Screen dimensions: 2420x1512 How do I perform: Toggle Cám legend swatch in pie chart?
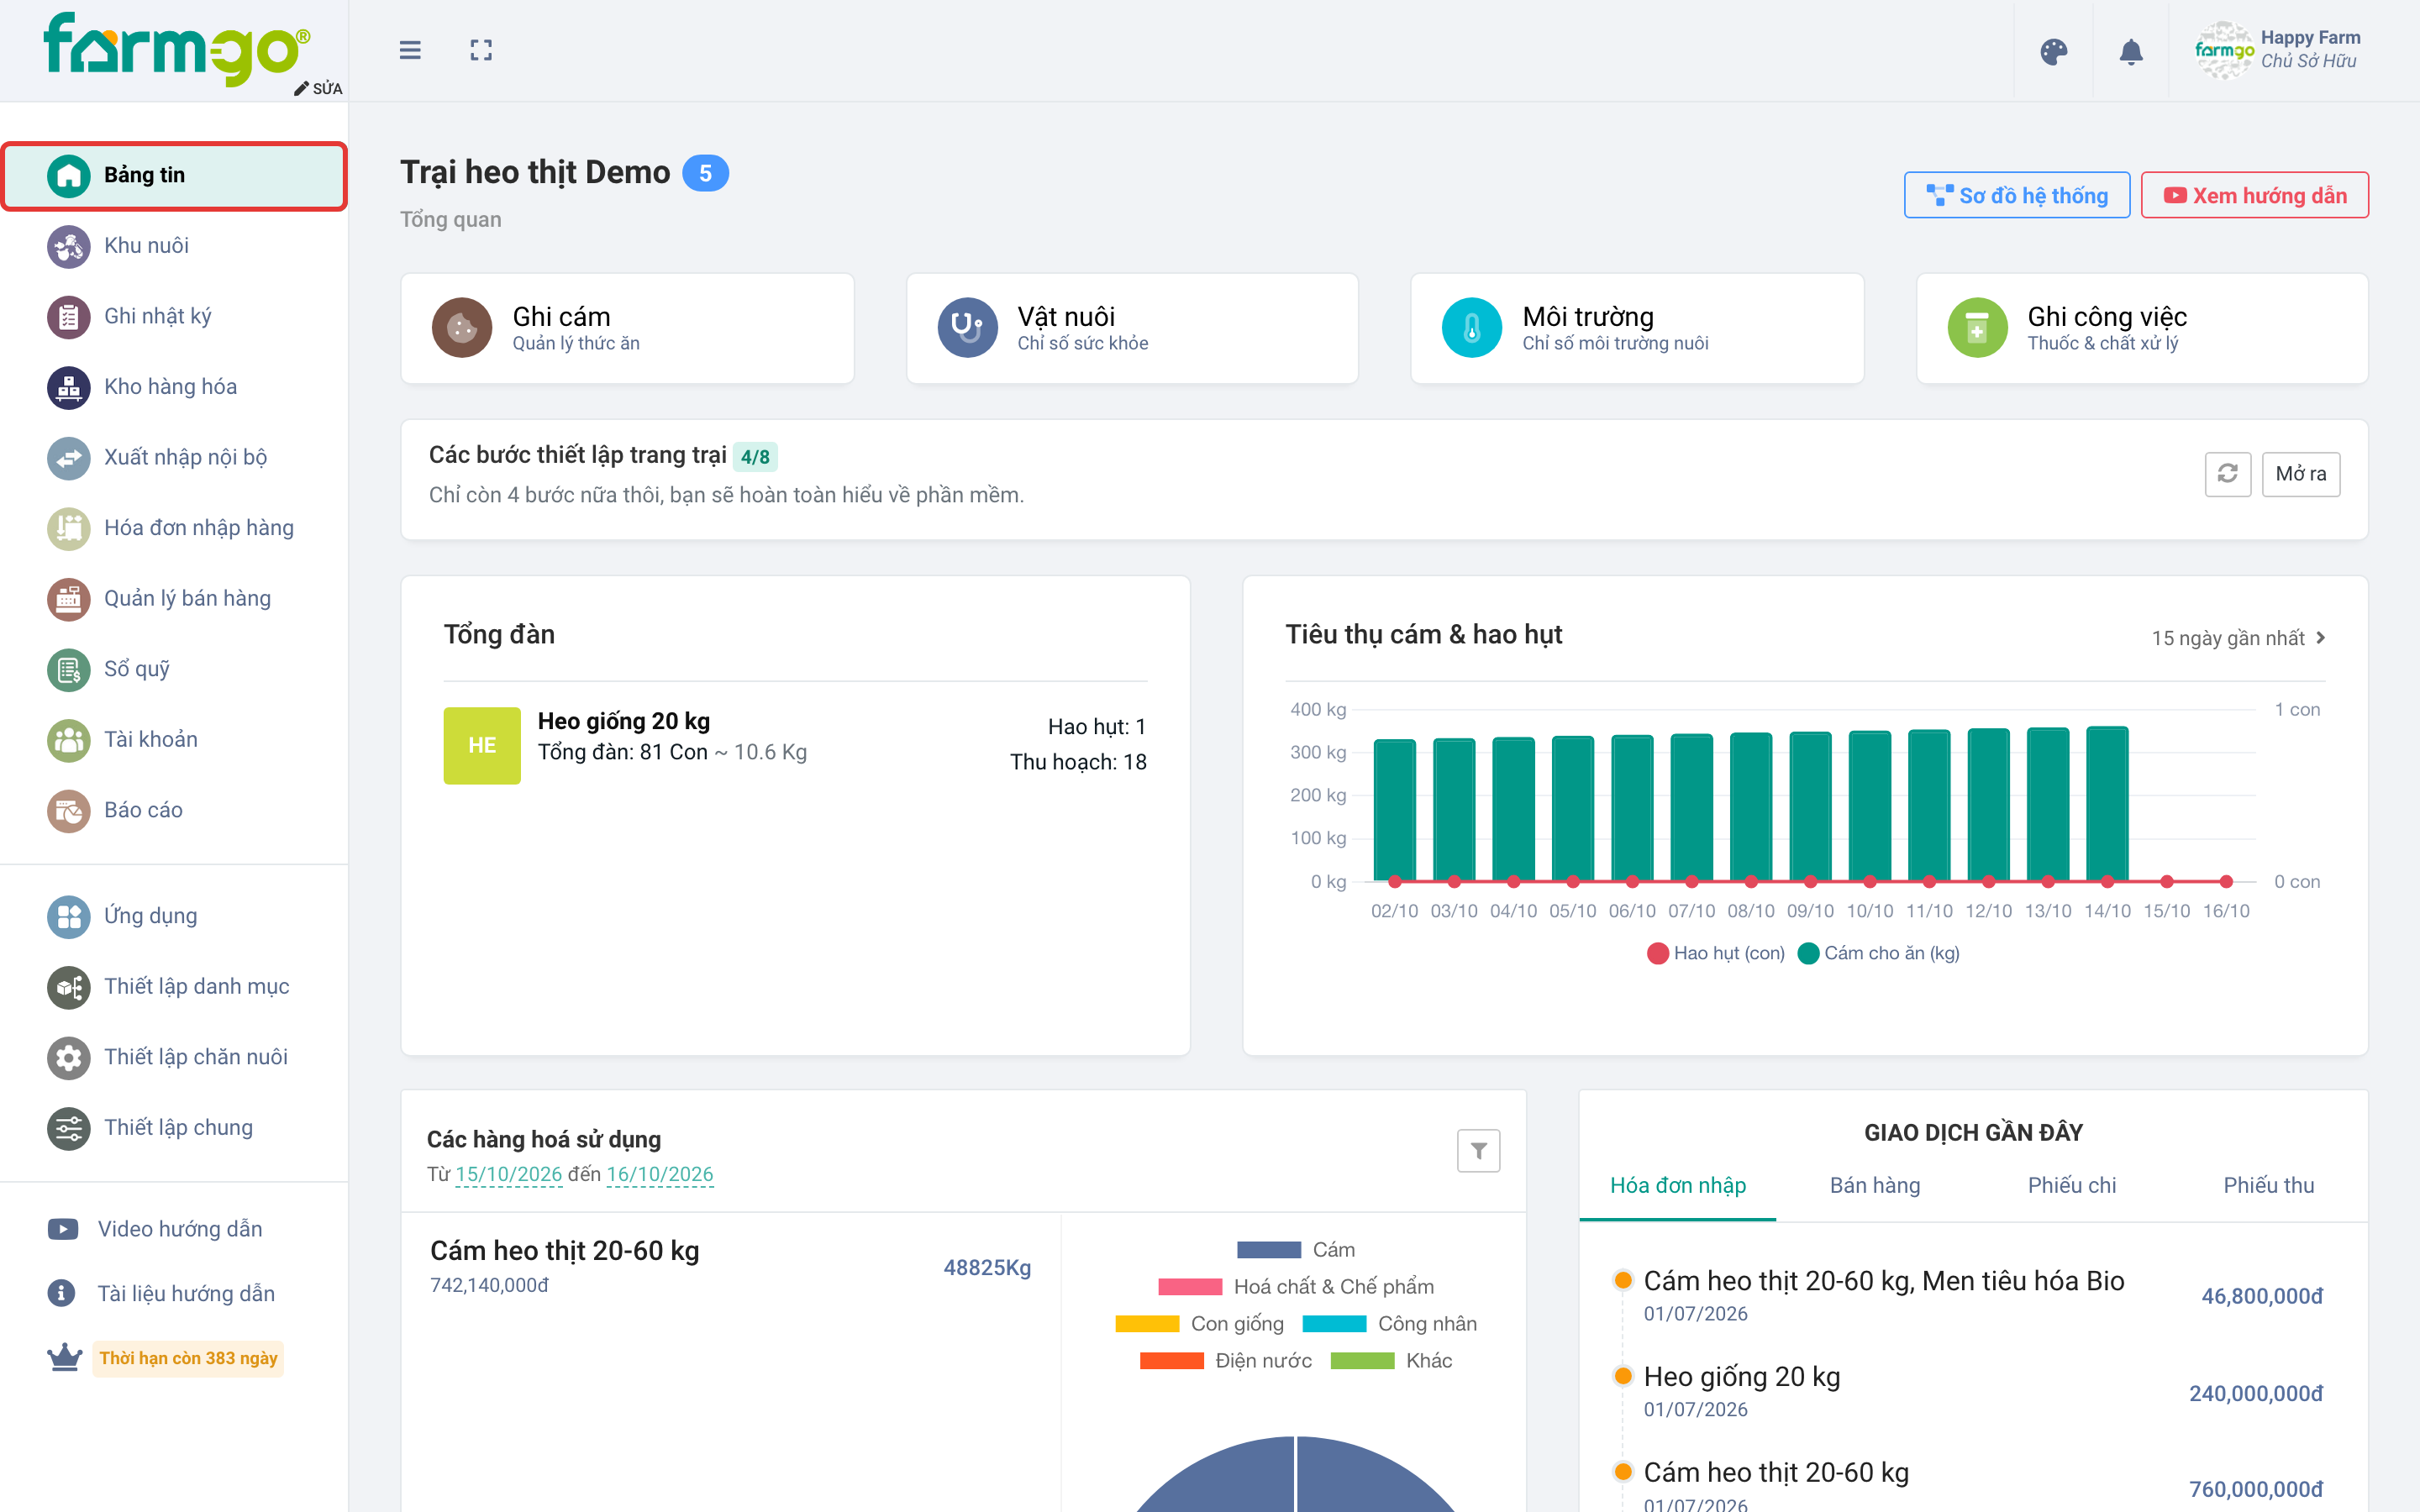[x=1268, y=1250]
